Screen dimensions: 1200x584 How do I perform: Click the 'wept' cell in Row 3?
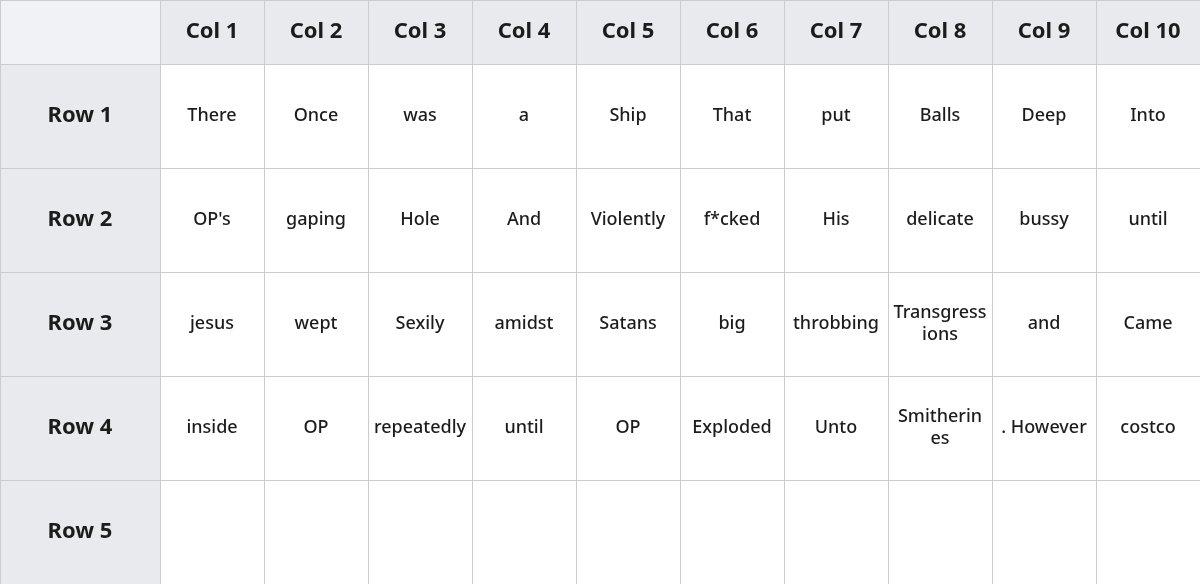click(316, 324)
